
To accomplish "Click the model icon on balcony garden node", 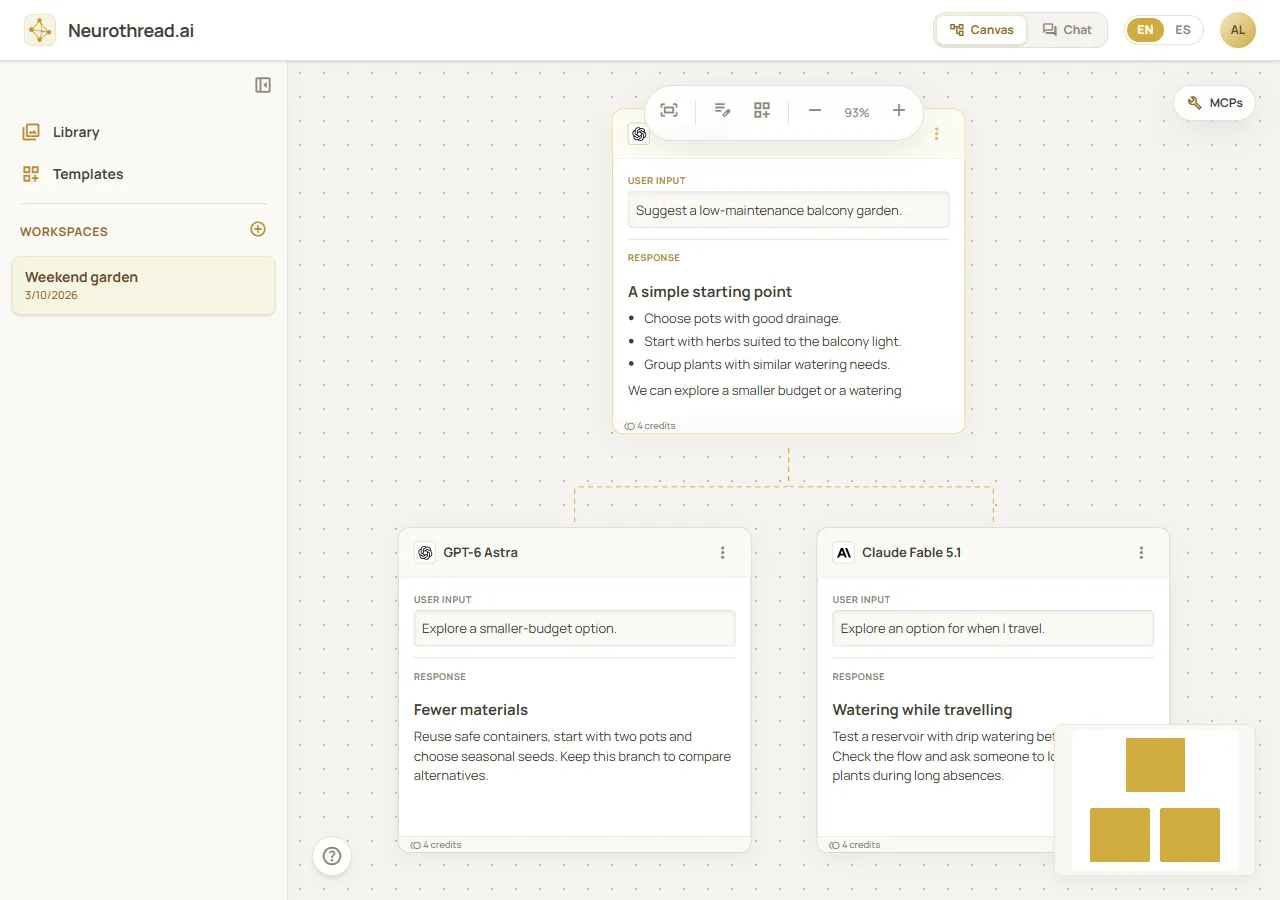I will coord(639,134).
